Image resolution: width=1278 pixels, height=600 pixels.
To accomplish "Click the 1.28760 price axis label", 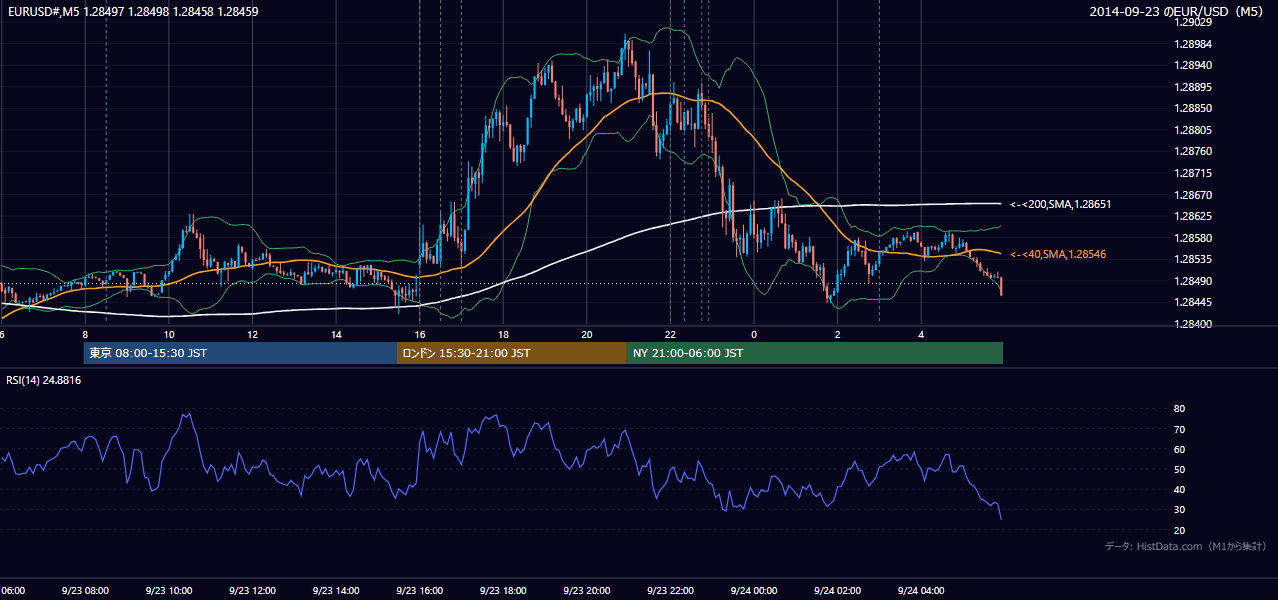I will (1194, 151).
